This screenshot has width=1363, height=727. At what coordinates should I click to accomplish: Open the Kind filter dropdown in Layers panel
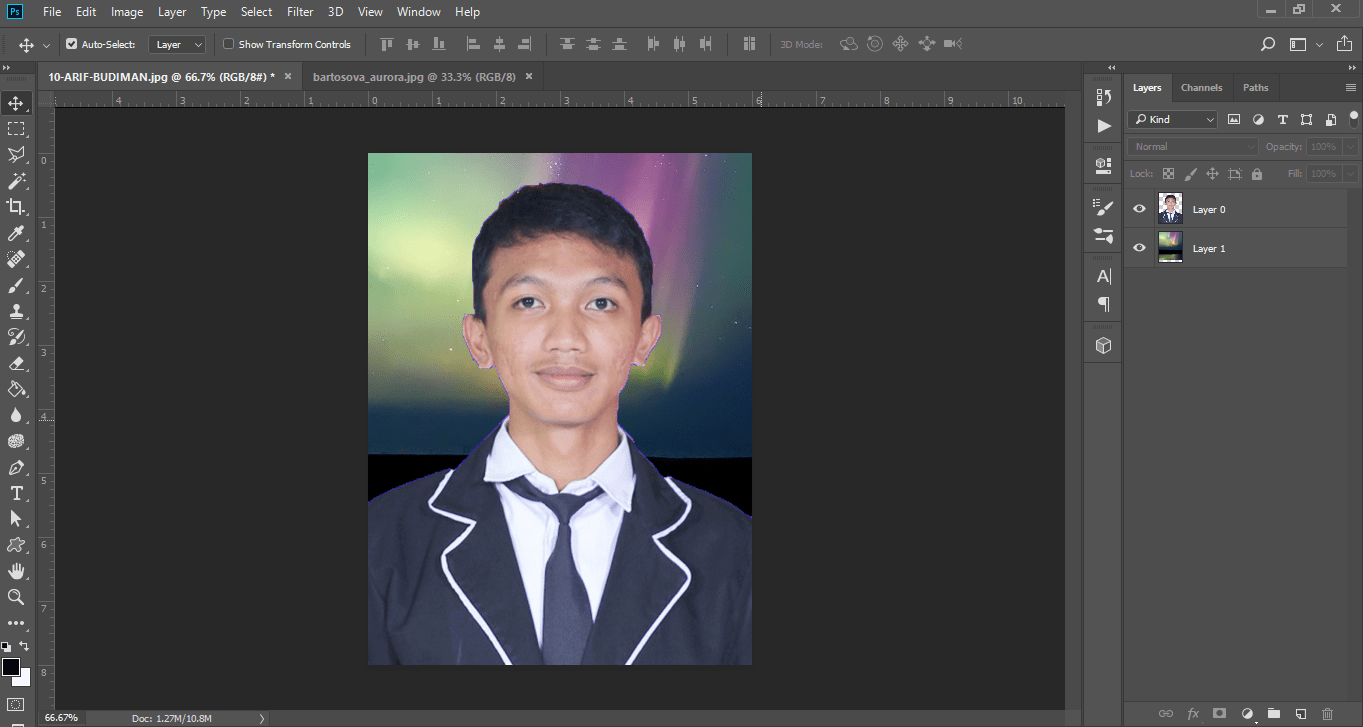tap(1171, 119)
